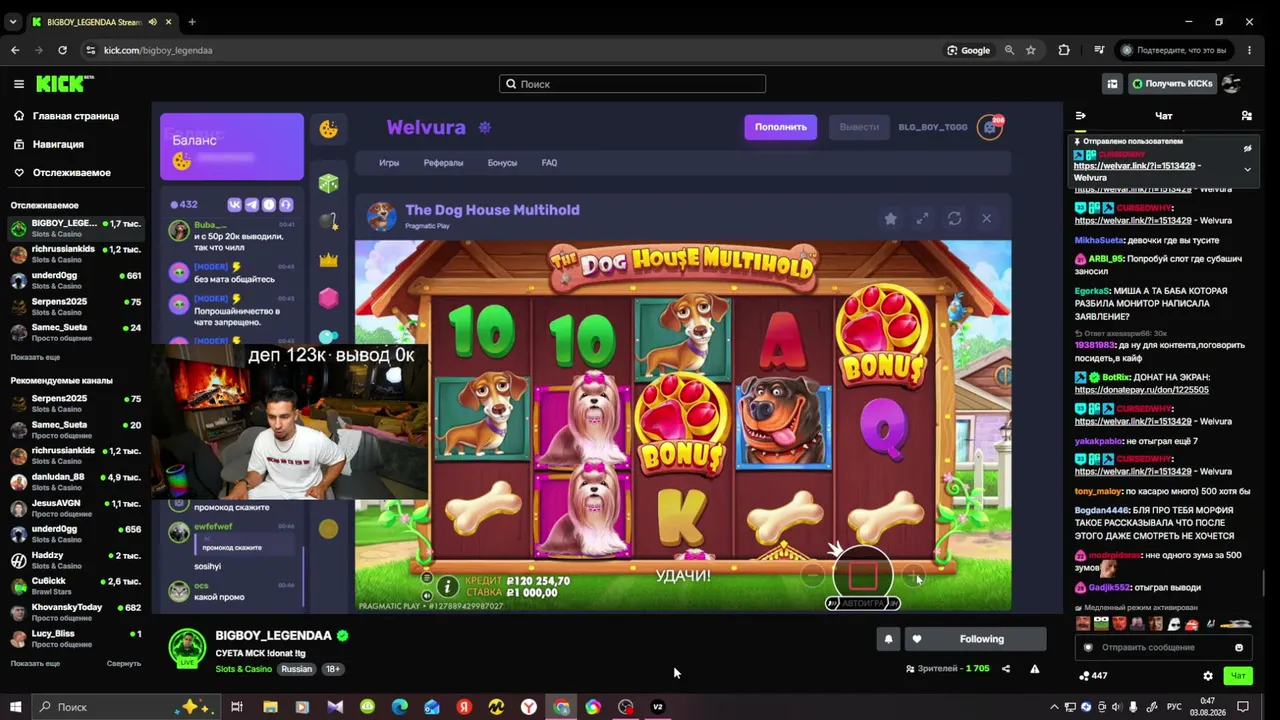Hide the pinned message with the eye-slash icon

pyautogui.click(x=1247, y=148)
